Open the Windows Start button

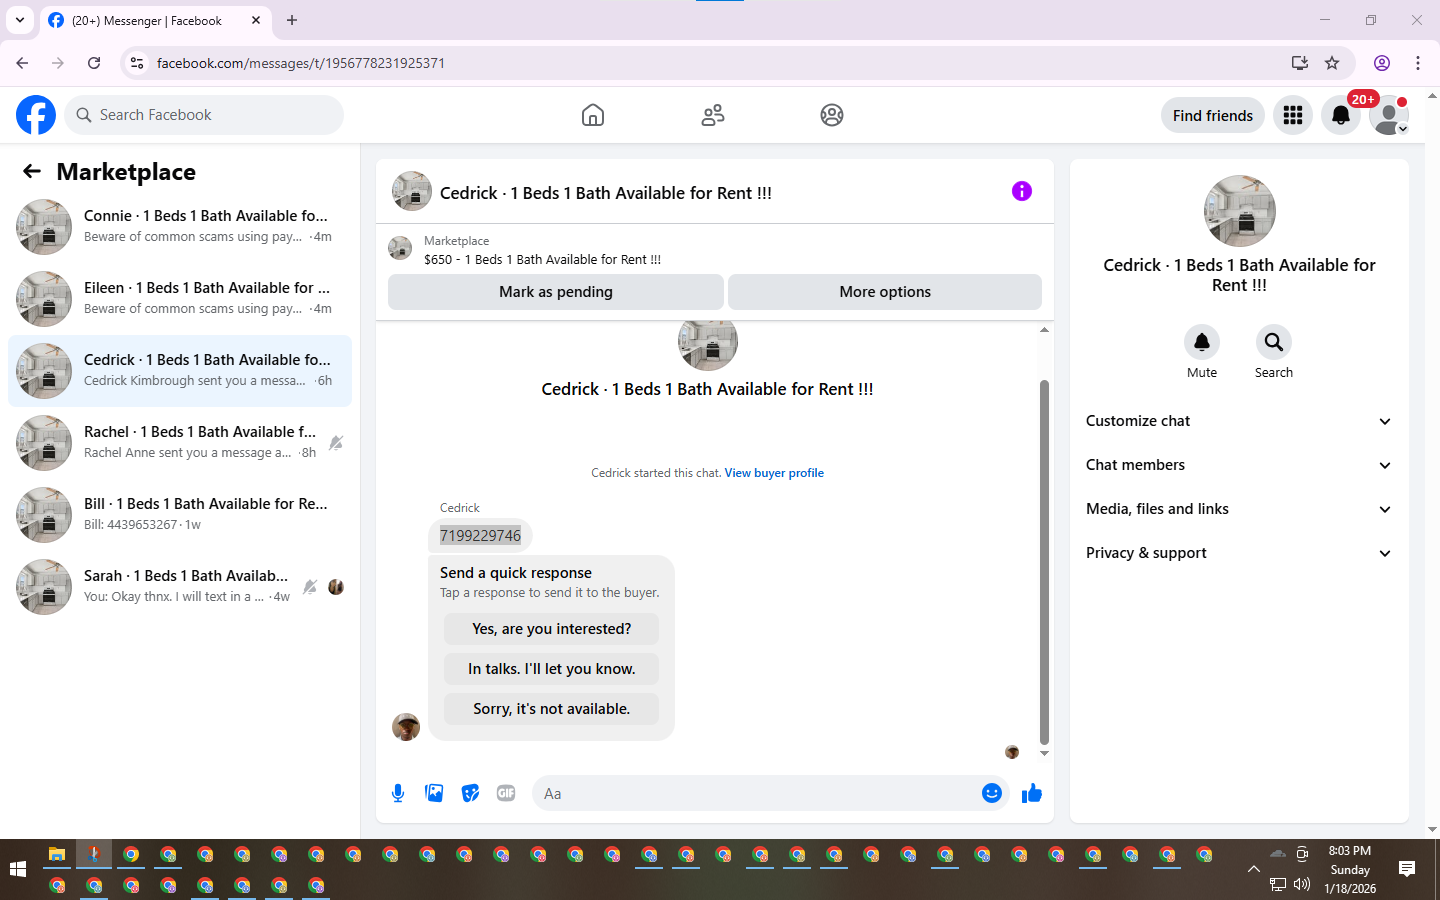[18, 869]
